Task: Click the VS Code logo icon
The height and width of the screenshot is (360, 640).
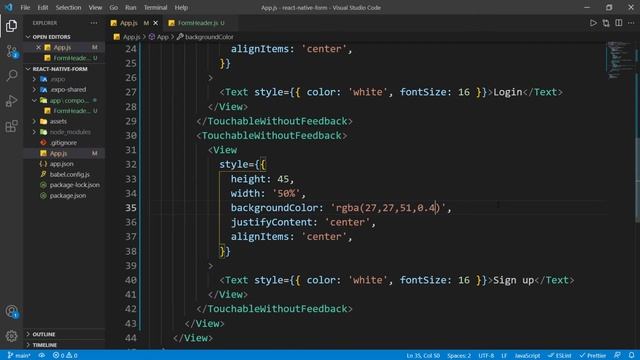Action: (9, 7)
